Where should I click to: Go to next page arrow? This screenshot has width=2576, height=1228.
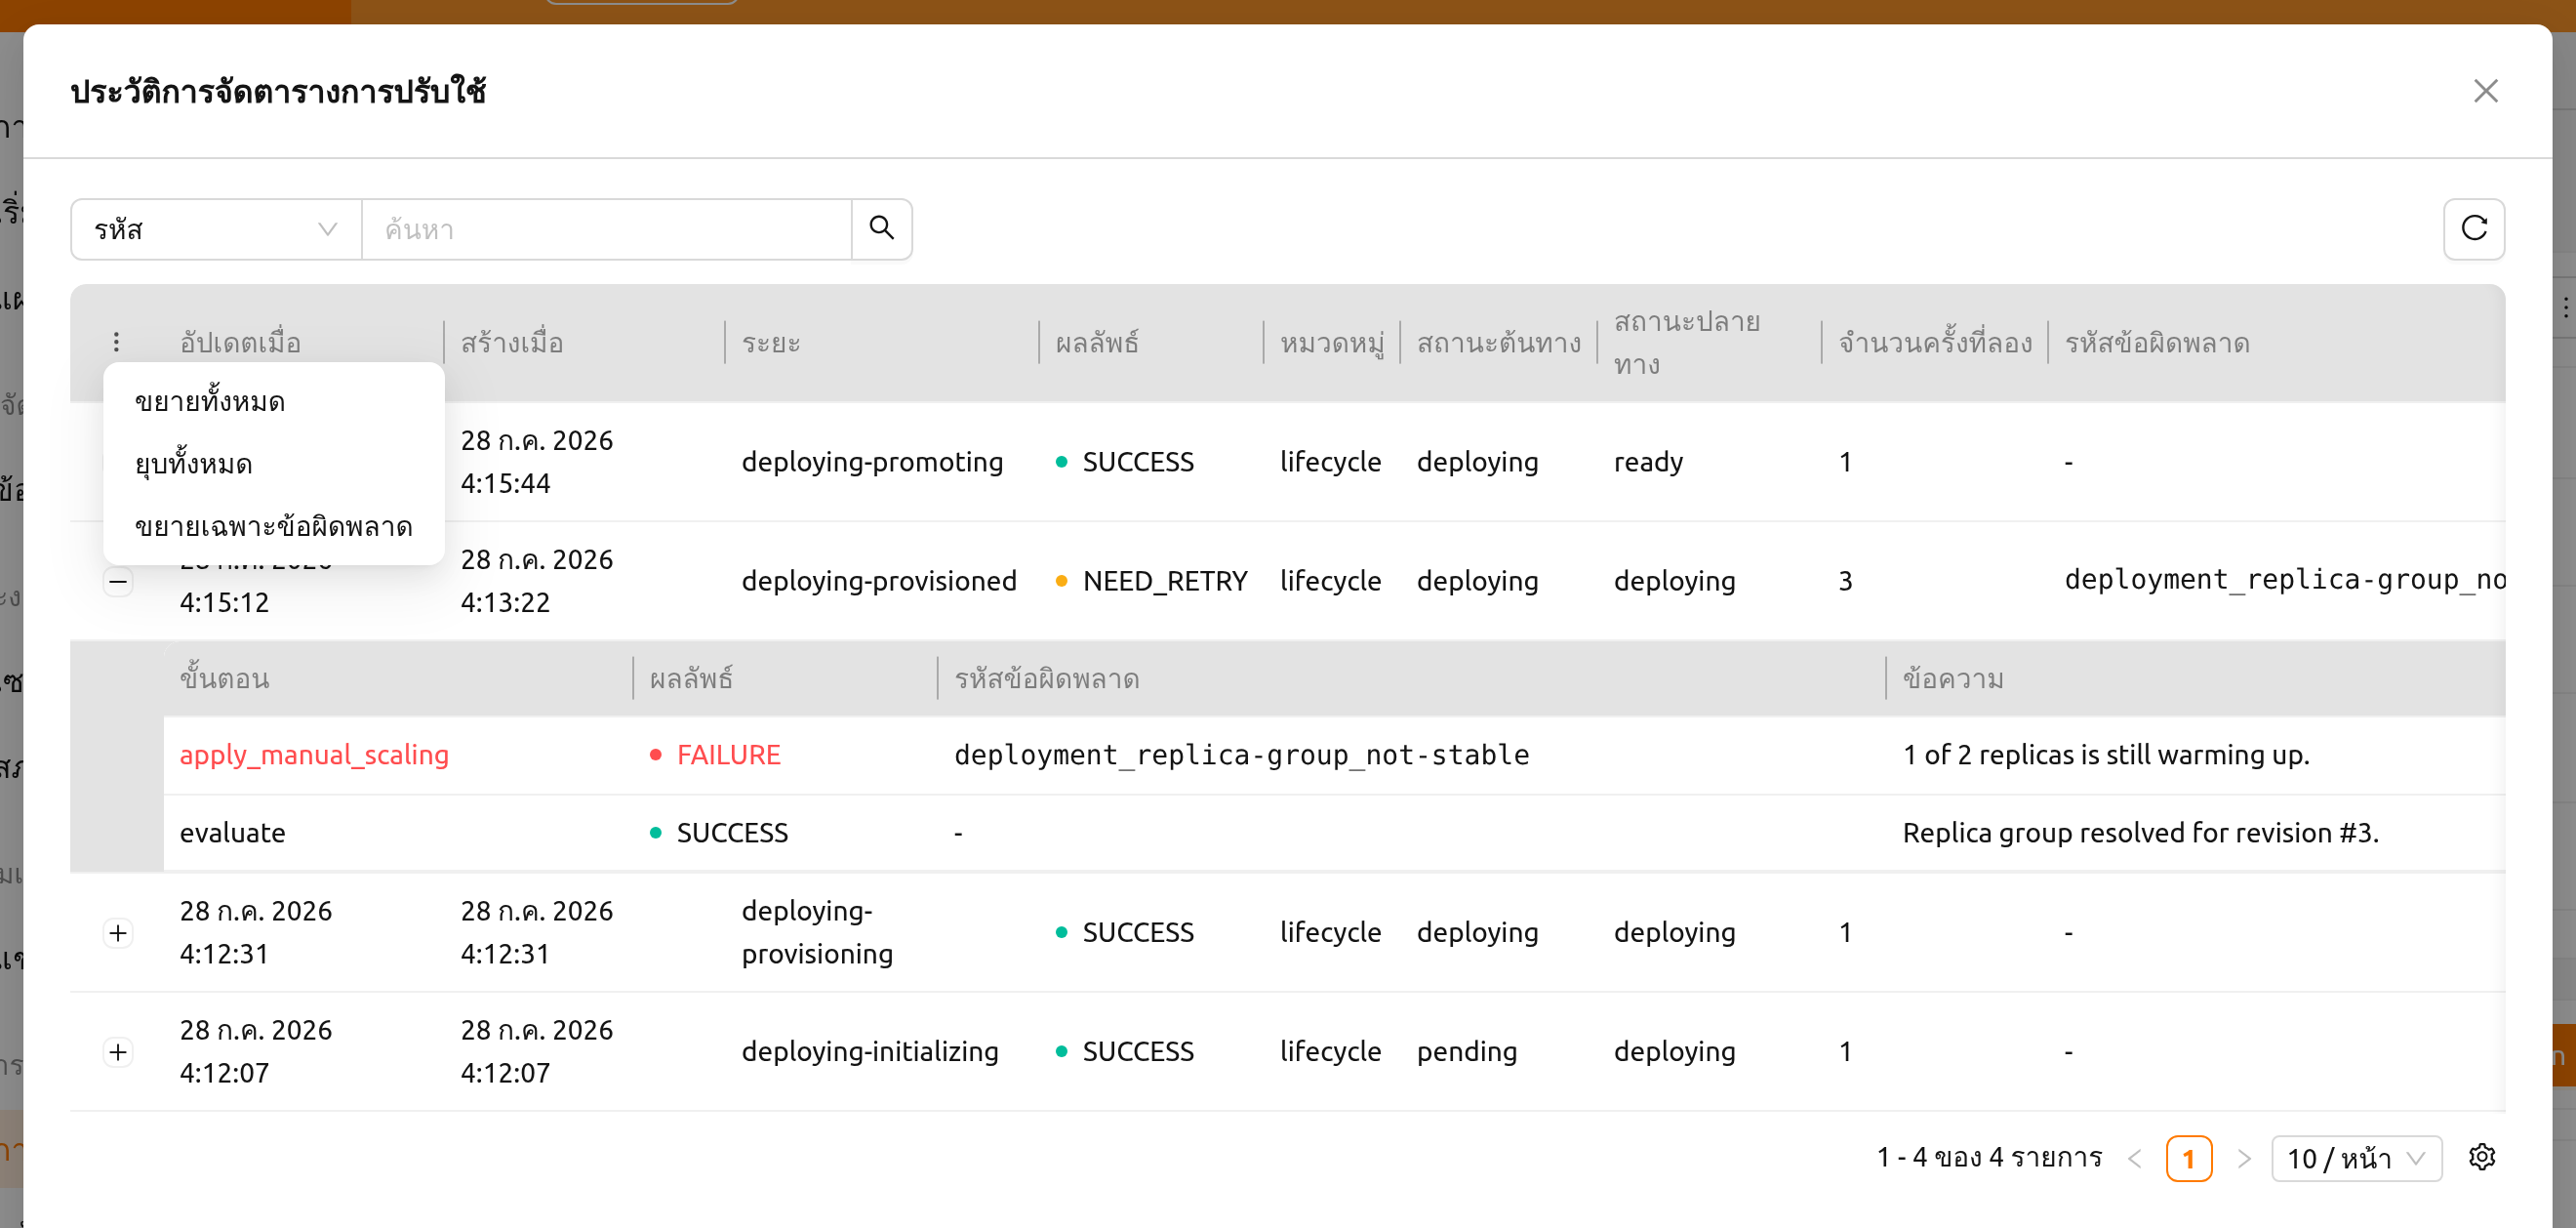2243,1158
